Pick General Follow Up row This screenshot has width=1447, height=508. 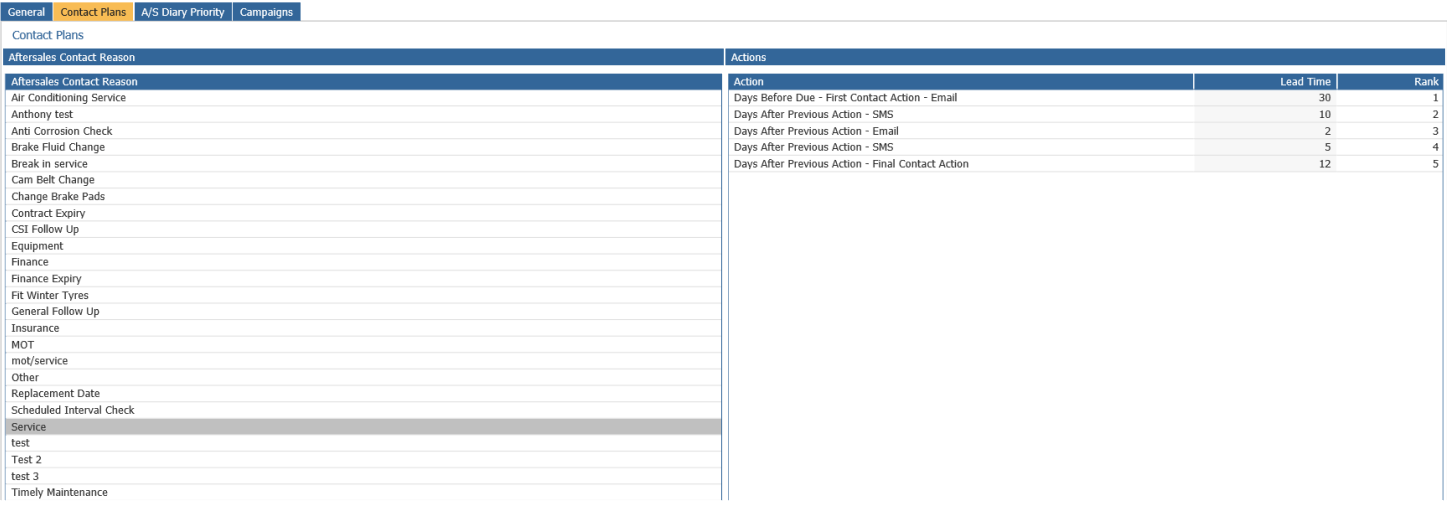point(363,311)
